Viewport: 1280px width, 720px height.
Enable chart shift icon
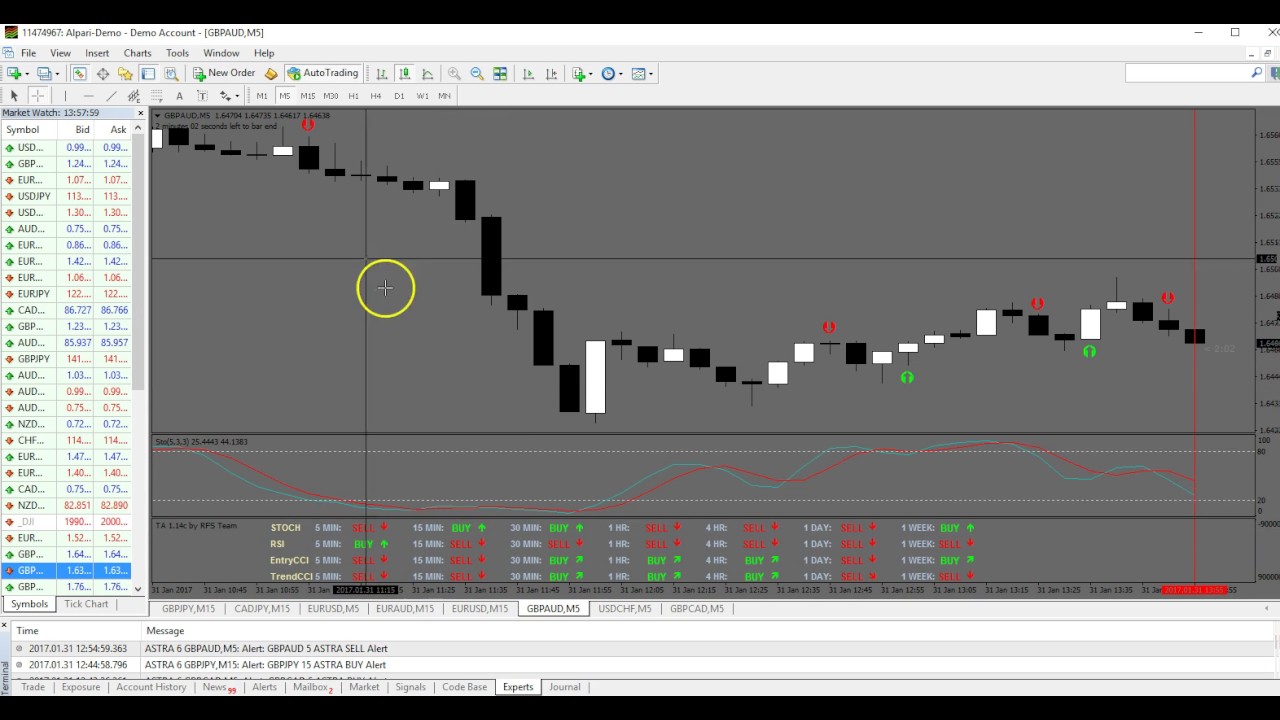(551, 73)
